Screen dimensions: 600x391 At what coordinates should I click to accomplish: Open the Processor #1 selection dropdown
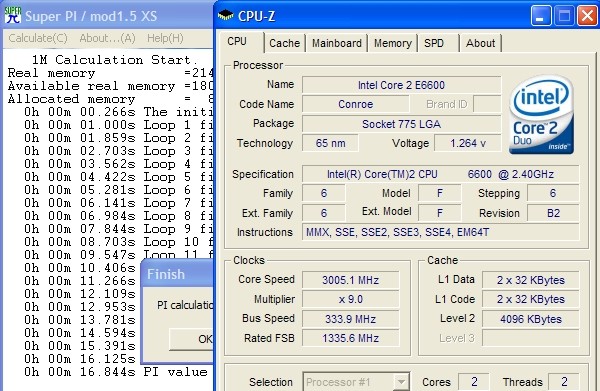[401, 382]
